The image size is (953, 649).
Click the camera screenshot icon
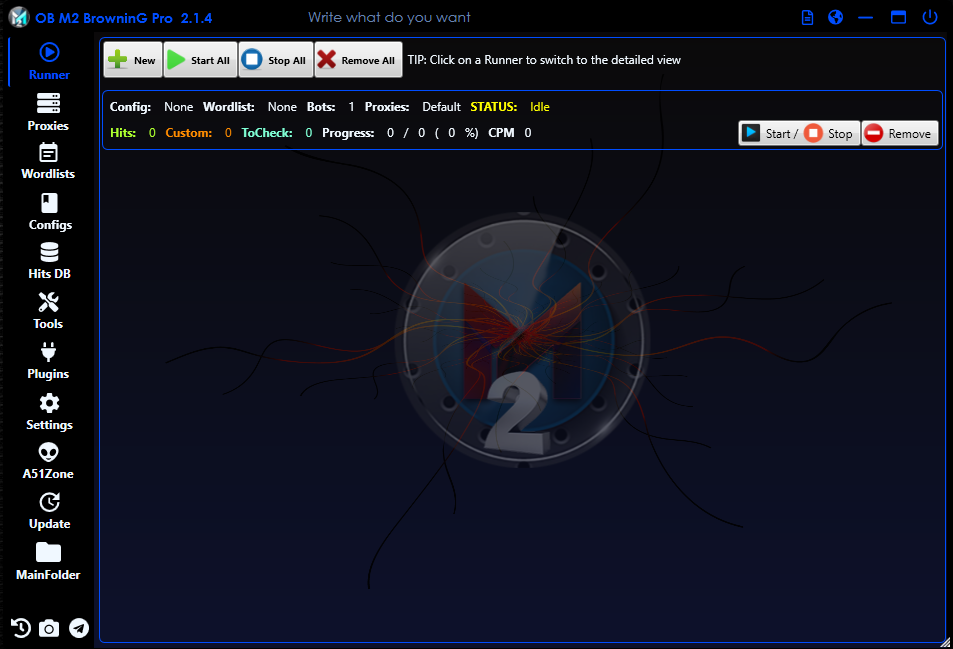(x=49, y=628)
